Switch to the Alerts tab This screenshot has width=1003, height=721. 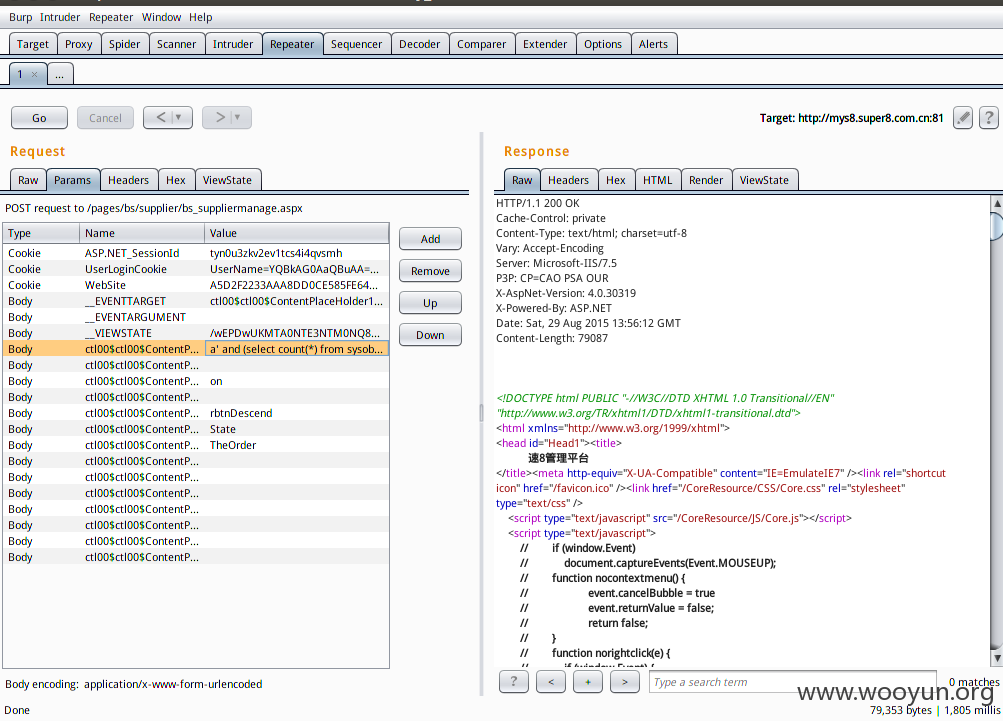[653, 44]
